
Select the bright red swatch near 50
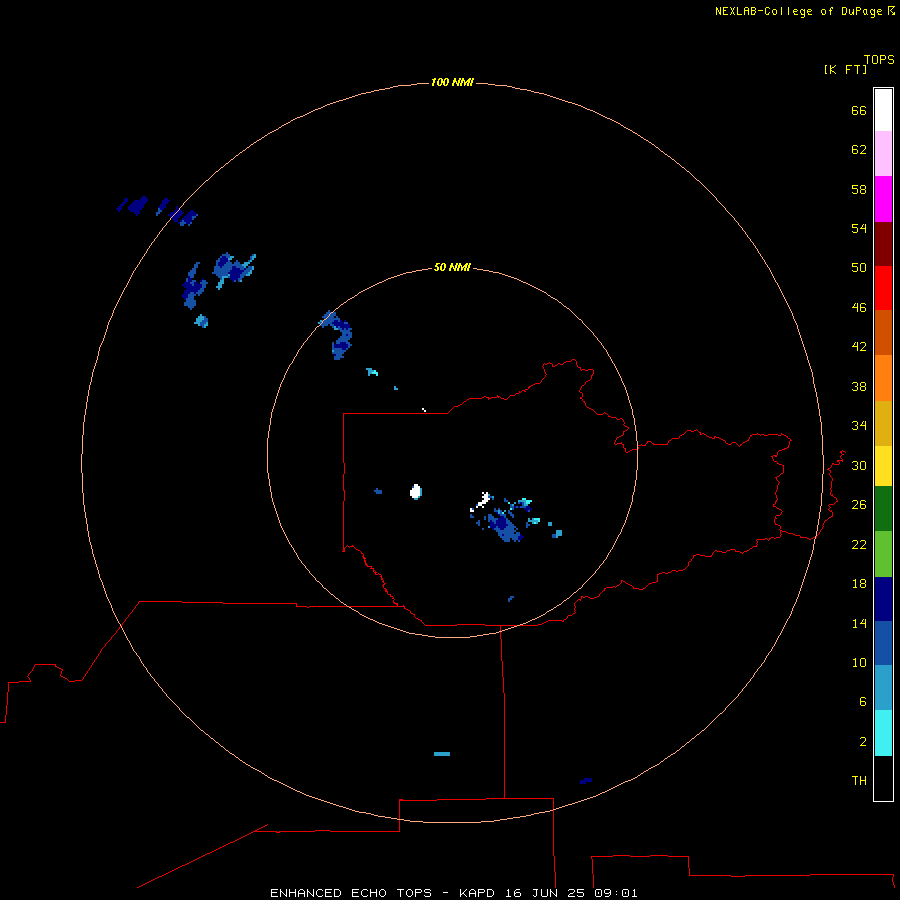click(883, 288)
